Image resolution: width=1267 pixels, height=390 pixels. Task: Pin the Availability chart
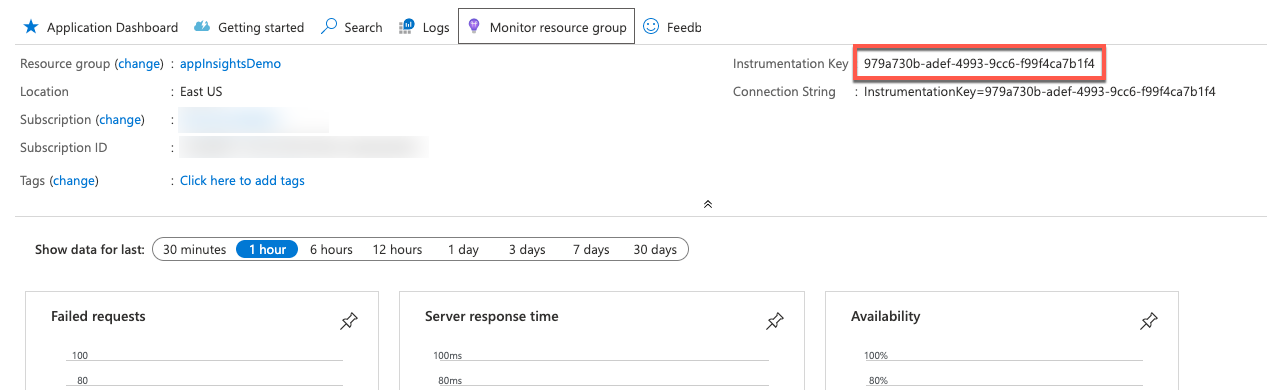pyautogui.click(x=1149, y=322)
